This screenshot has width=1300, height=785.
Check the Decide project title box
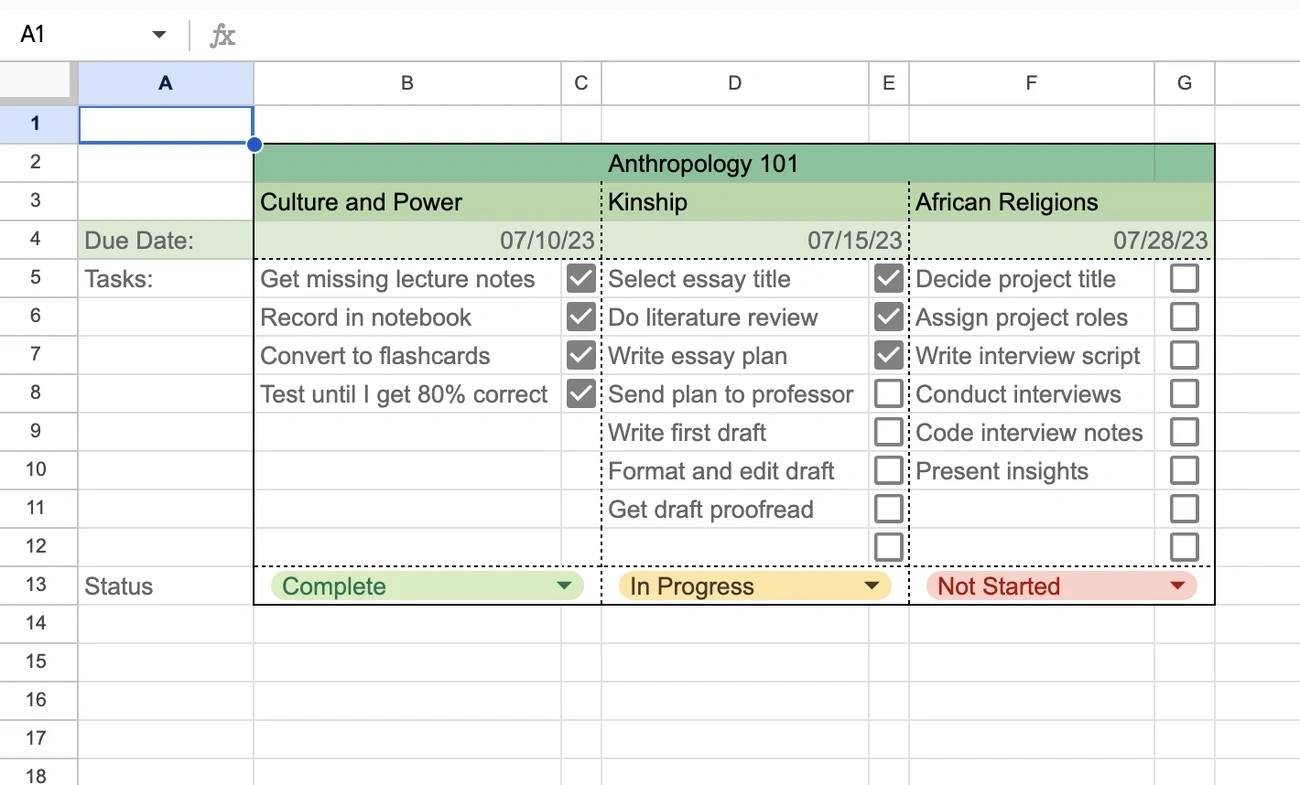pyautogui.click(x=1184, y=279)
